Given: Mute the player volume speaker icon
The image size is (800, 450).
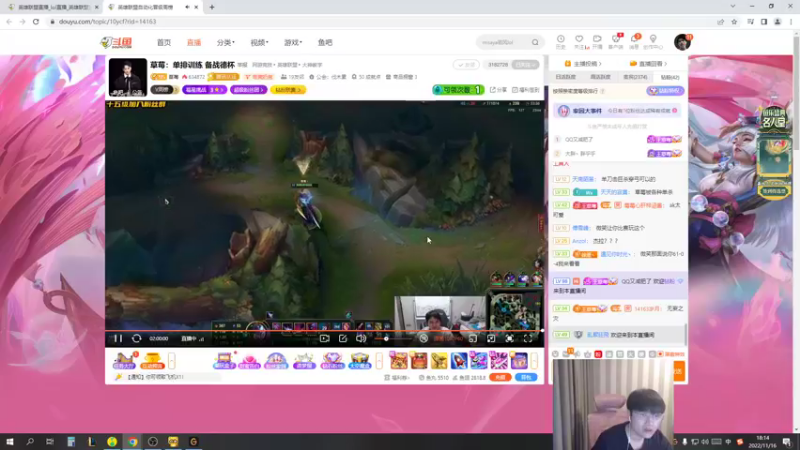Looking at the screenshot, I should coord(361,338).
